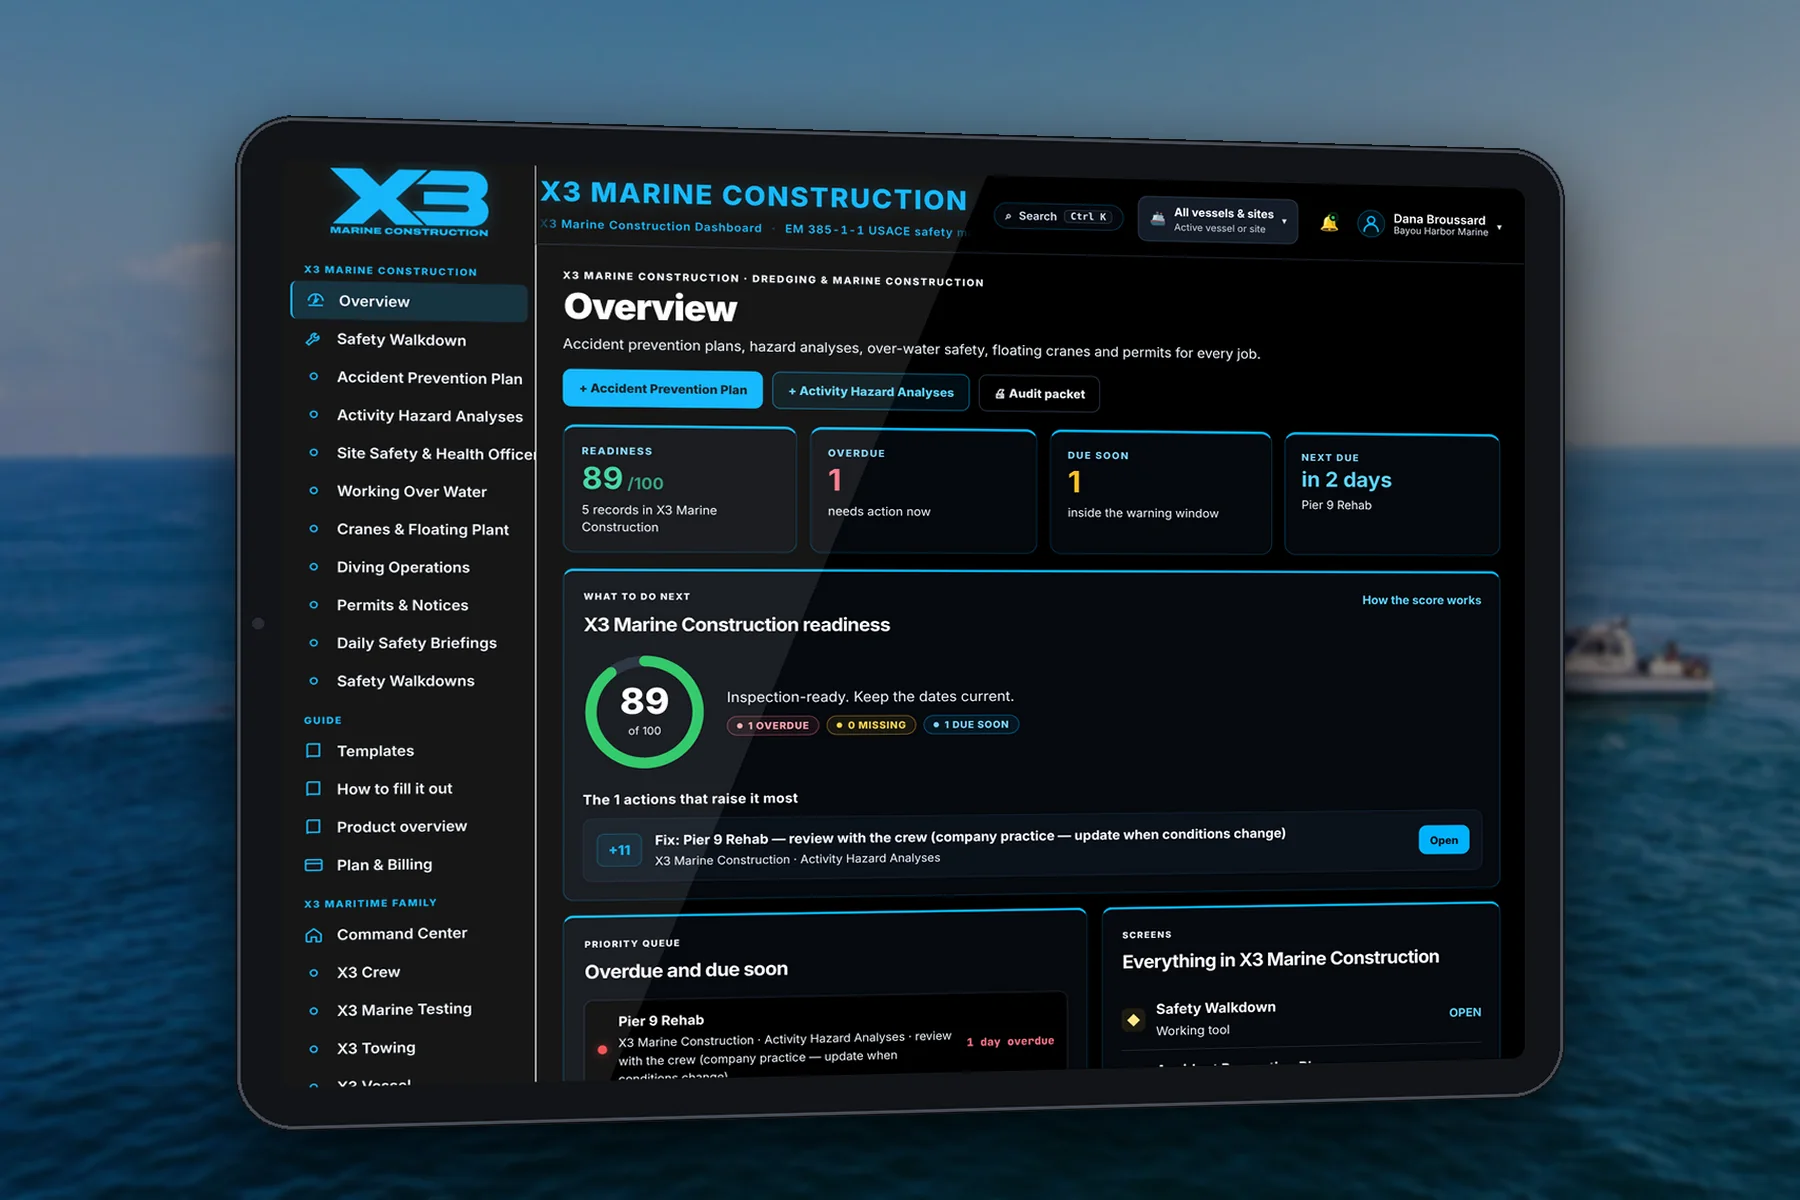The height and width of the screenshot is (1200, 1800).
Task: Open Diving Operations in sidebar
Action: (x=403, y=567)
